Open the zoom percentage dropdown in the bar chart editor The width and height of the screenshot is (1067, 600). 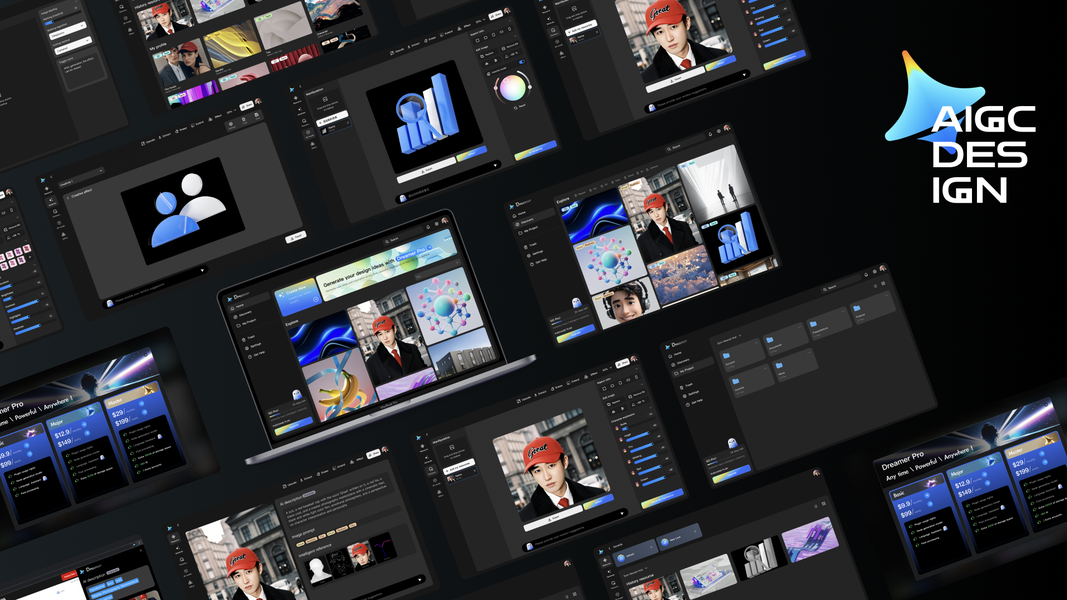pos(480,21)
